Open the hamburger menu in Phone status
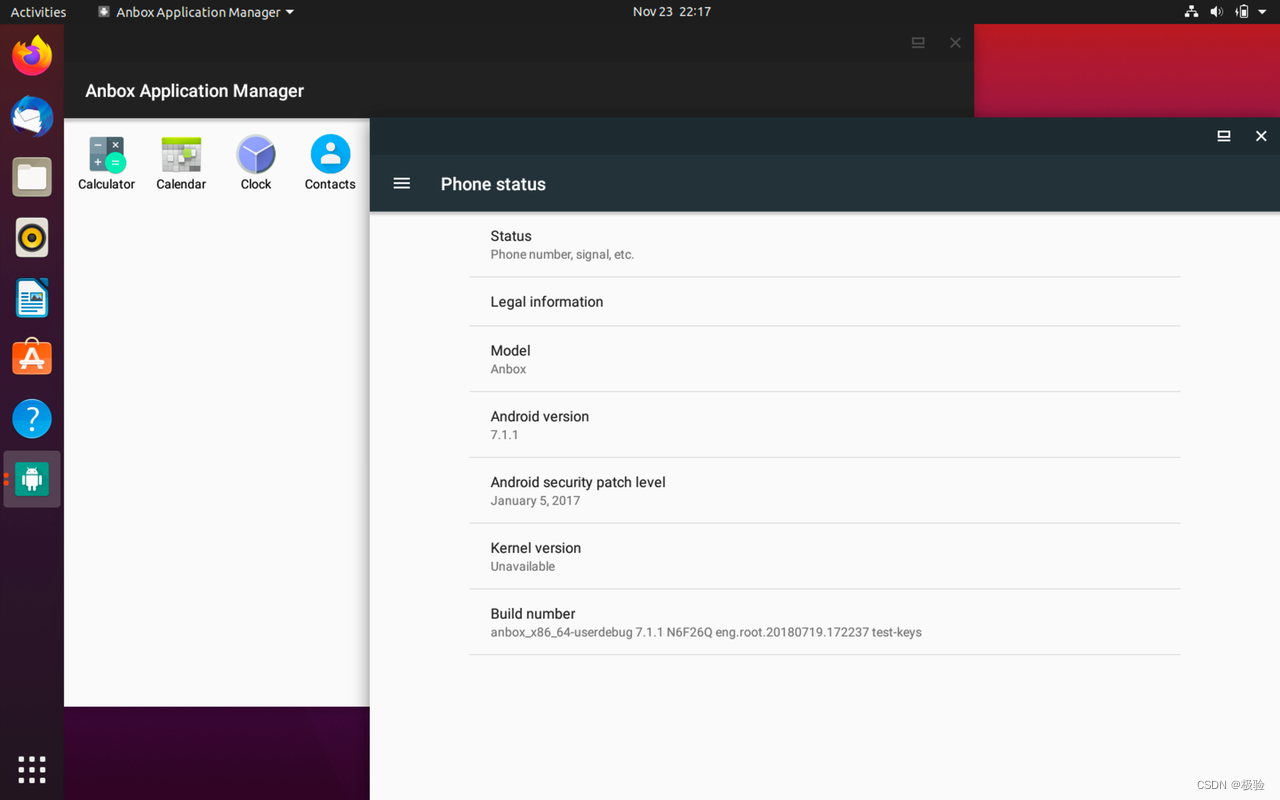1280x800 pixels. click(x=402, y=183)
